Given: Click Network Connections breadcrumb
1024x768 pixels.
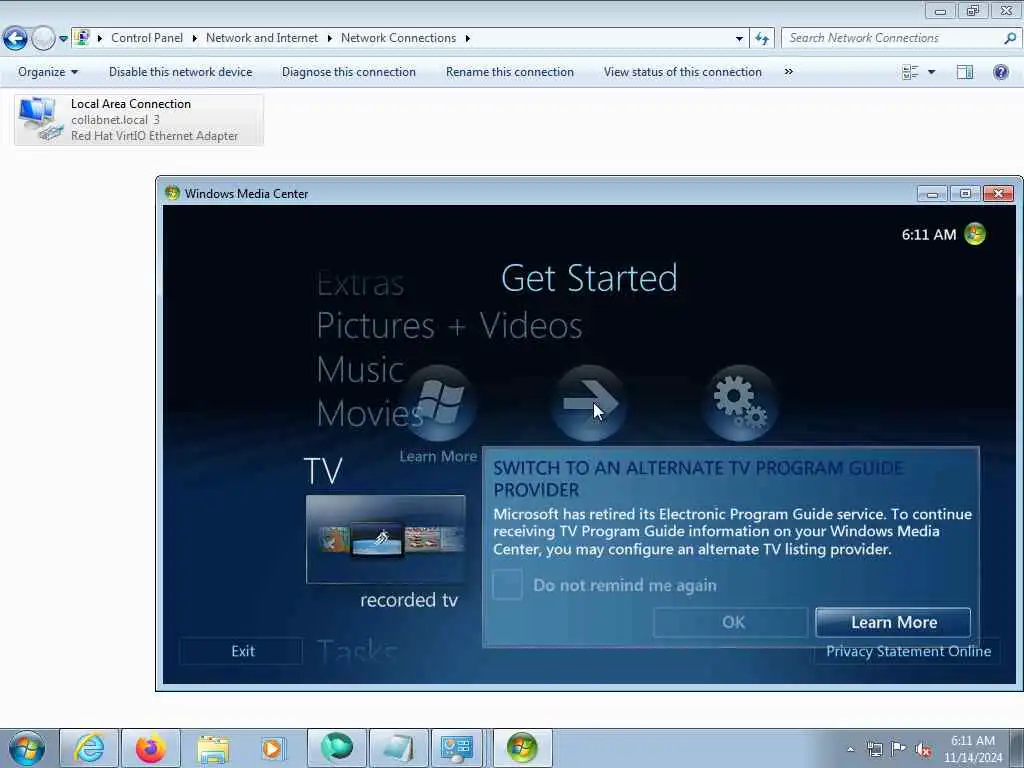Looking at the screenshot, I should click(398, 38).
